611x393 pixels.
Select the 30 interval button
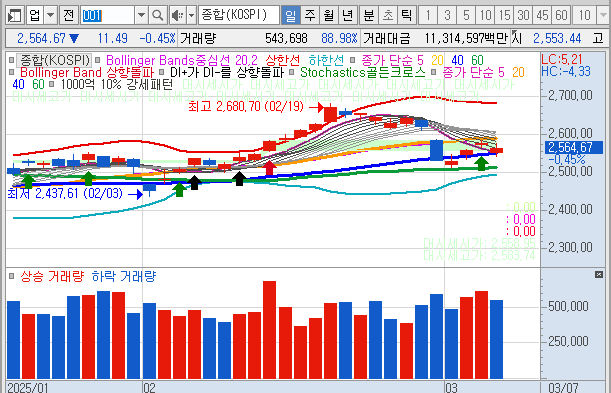pos(523,15)
